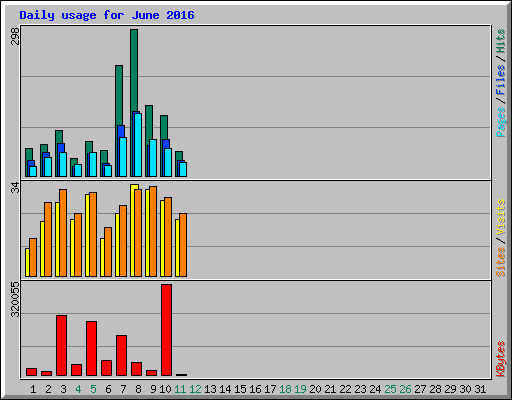Click the yellow 'Visits' legend label
The width and height of the screenshot is (512, 400).
point(501,218)
